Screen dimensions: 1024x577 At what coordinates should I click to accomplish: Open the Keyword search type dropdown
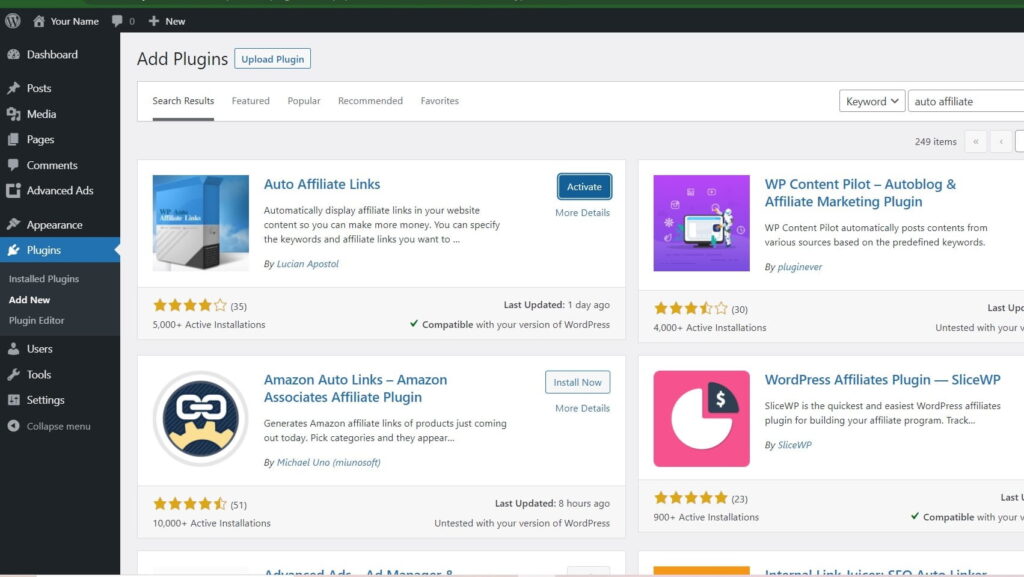(872, 101)
